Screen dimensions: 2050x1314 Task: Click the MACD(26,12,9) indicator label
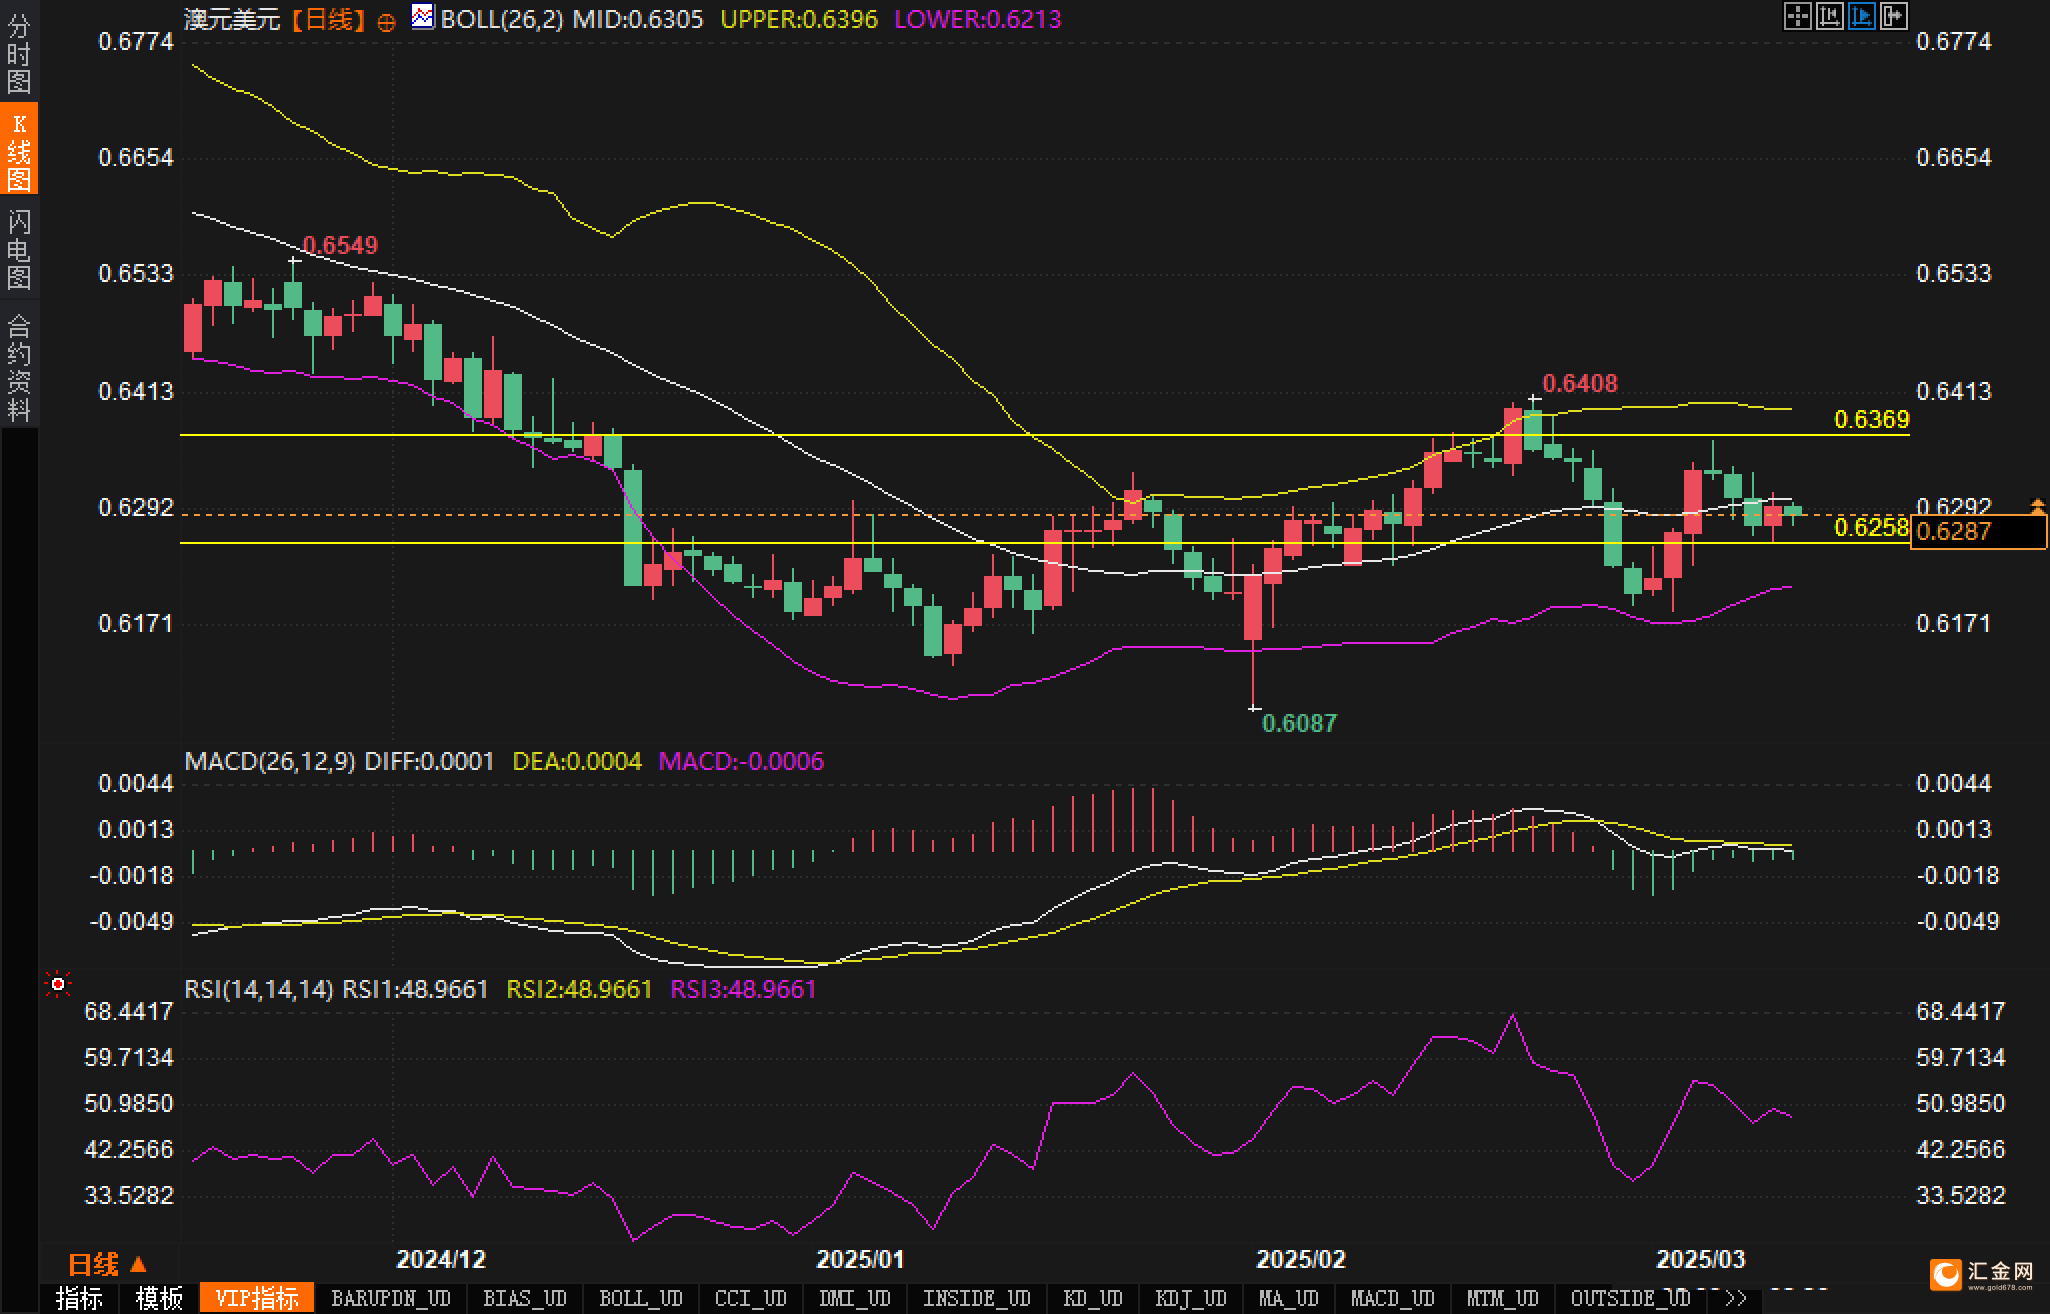tap(270, 762)
